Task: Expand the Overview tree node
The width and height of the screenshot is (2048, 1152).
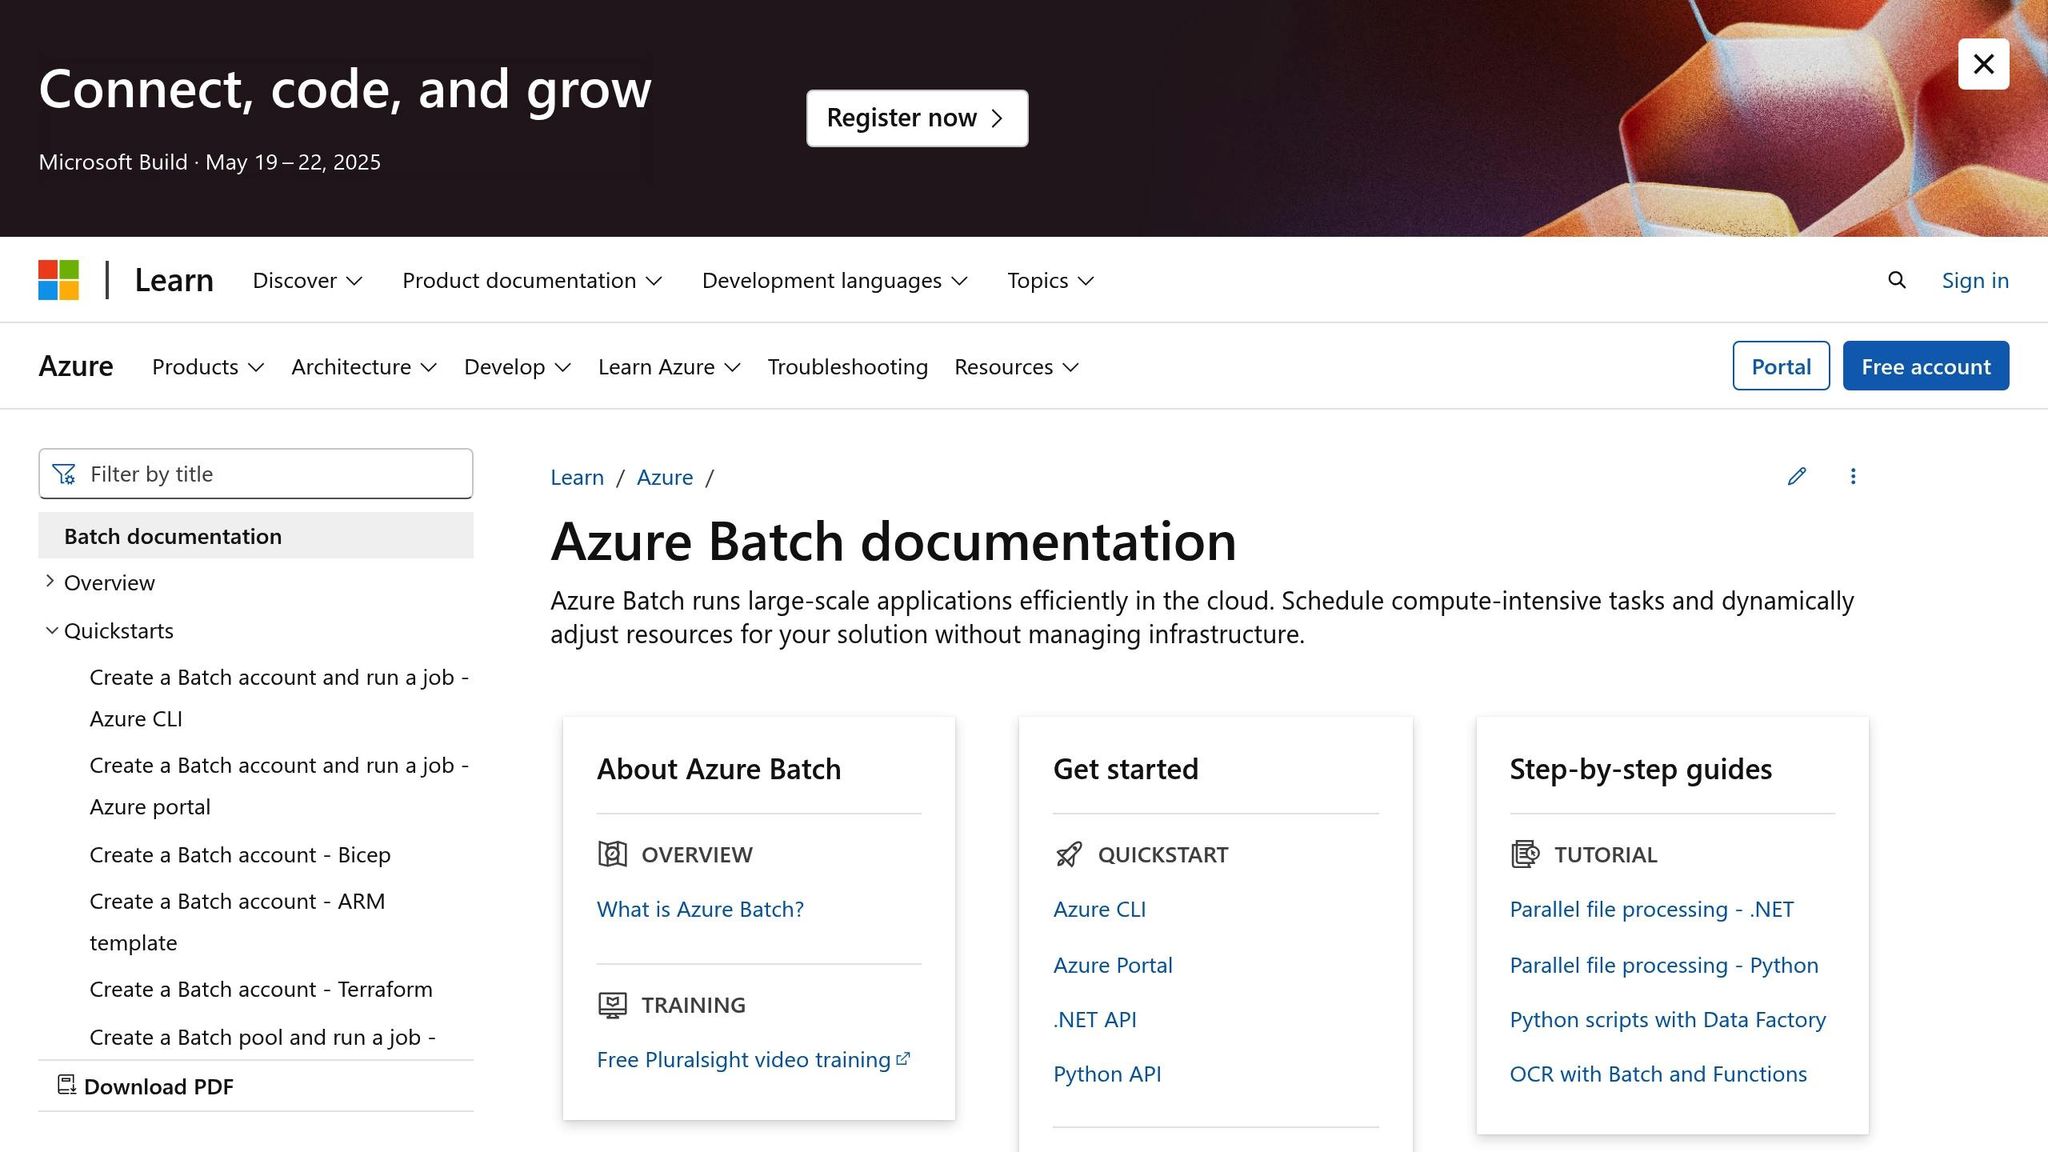Action: [x=50, y=581]
